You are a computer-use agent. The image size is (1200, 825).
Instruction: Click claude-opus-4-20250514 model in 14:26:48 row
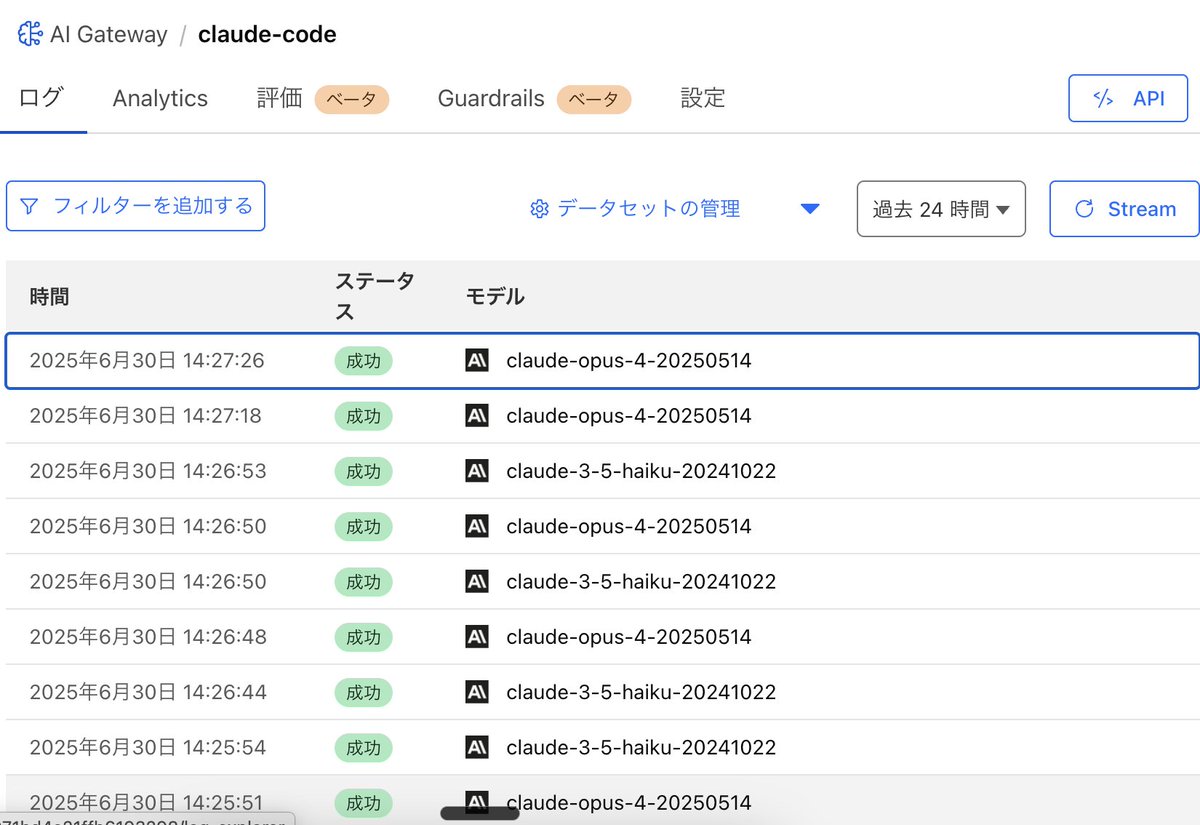pyautogui.click(x=629, y=637)
